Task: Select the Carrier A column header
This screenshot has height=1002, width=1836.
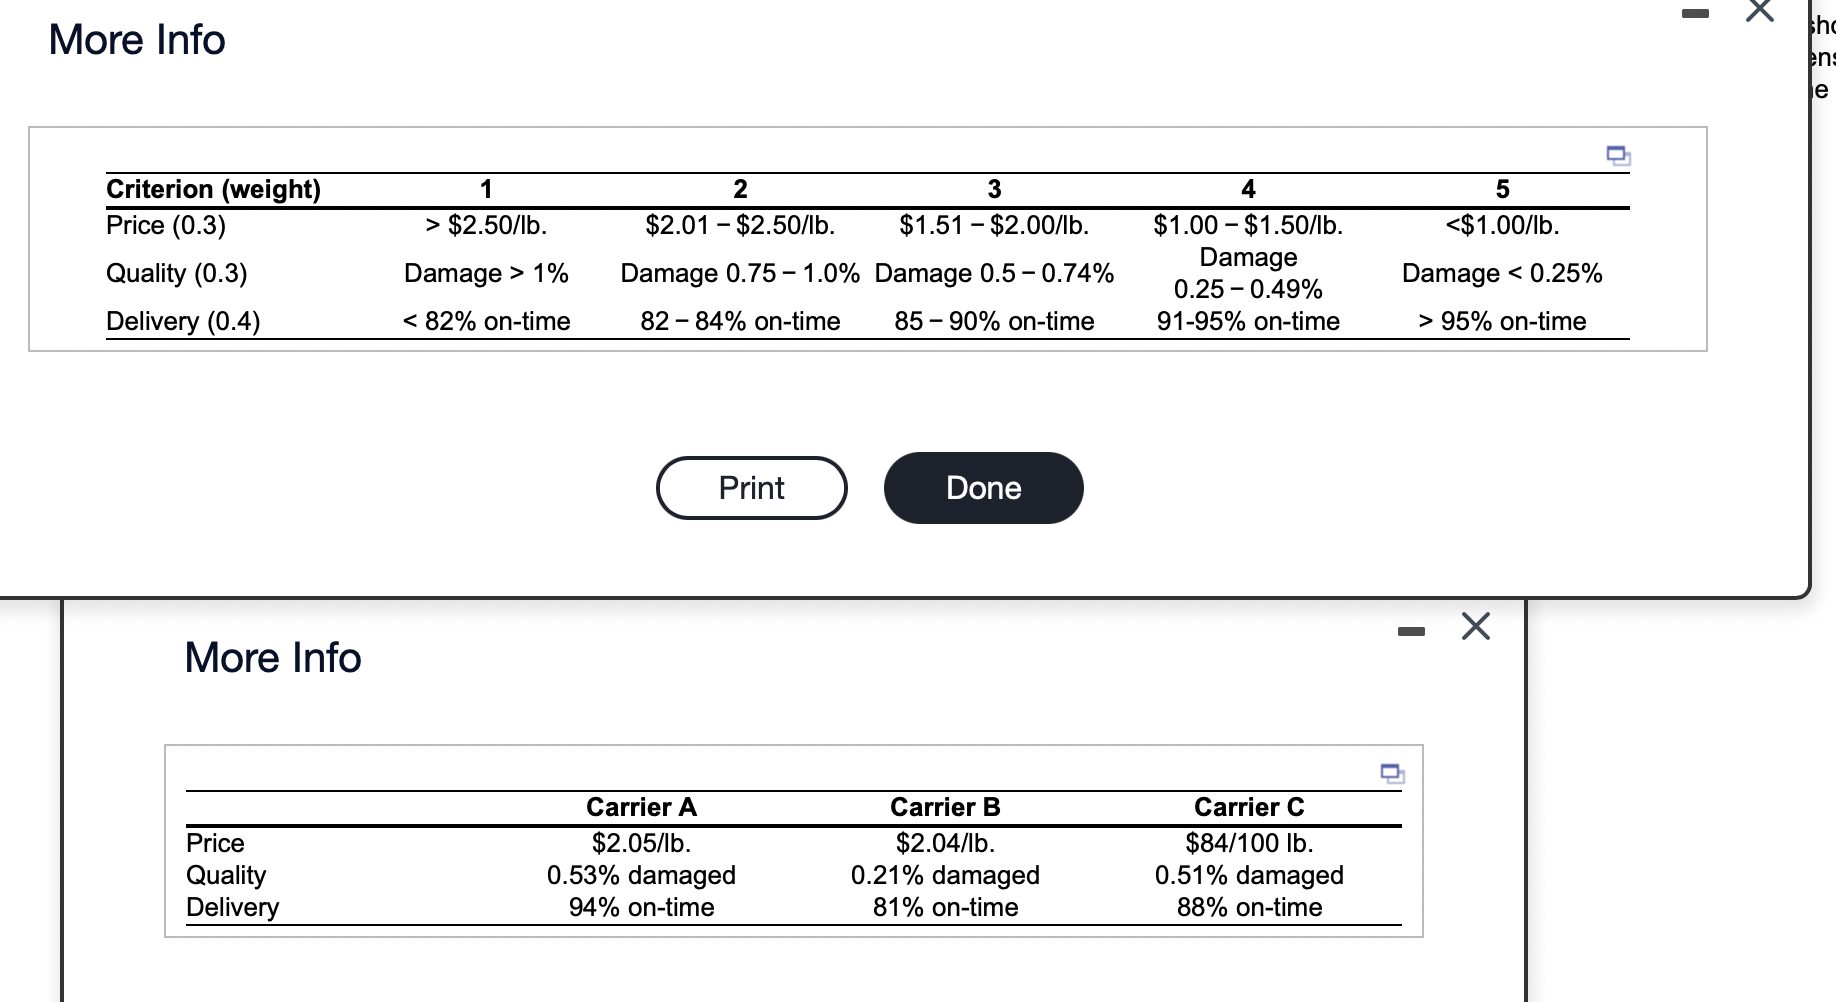Action: 640,807
